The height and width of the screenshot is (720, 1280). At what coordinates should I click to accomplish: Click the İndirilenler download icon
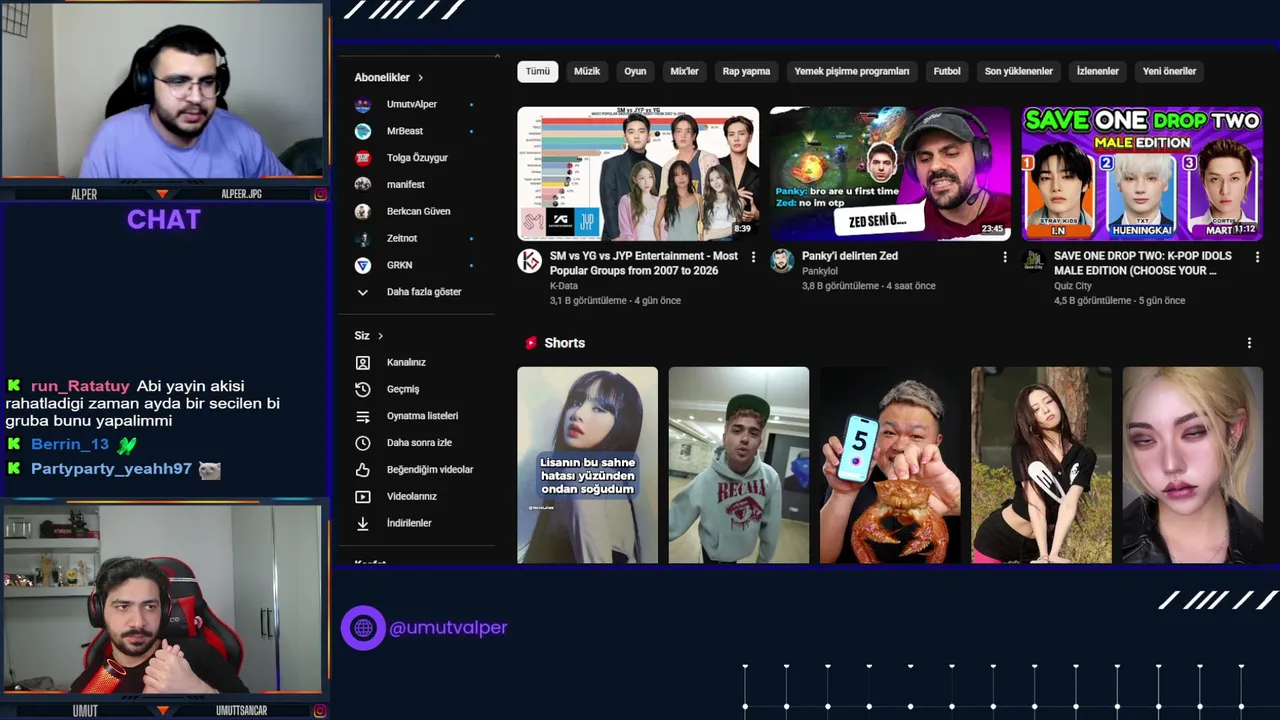363,523
